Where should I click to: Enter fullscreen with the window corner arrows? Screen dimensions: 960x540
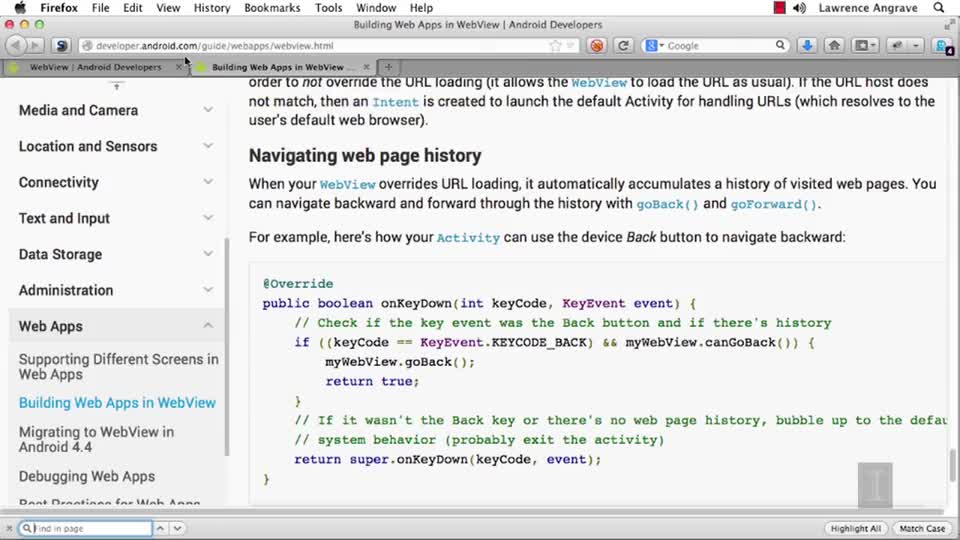950,24
